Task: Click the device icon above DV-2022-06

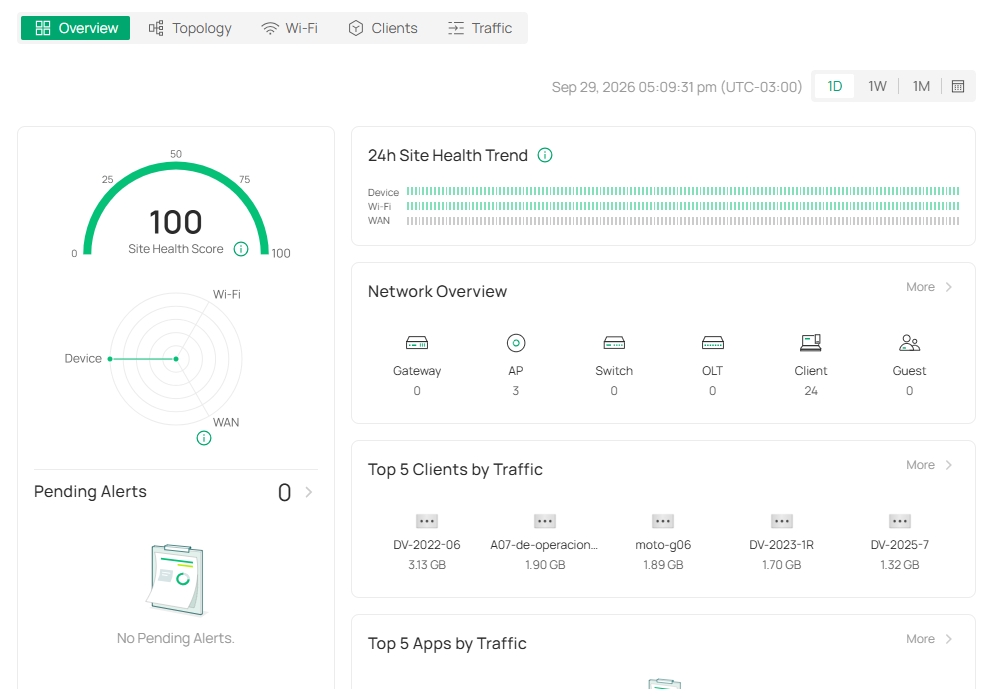Action: point(427,521)
